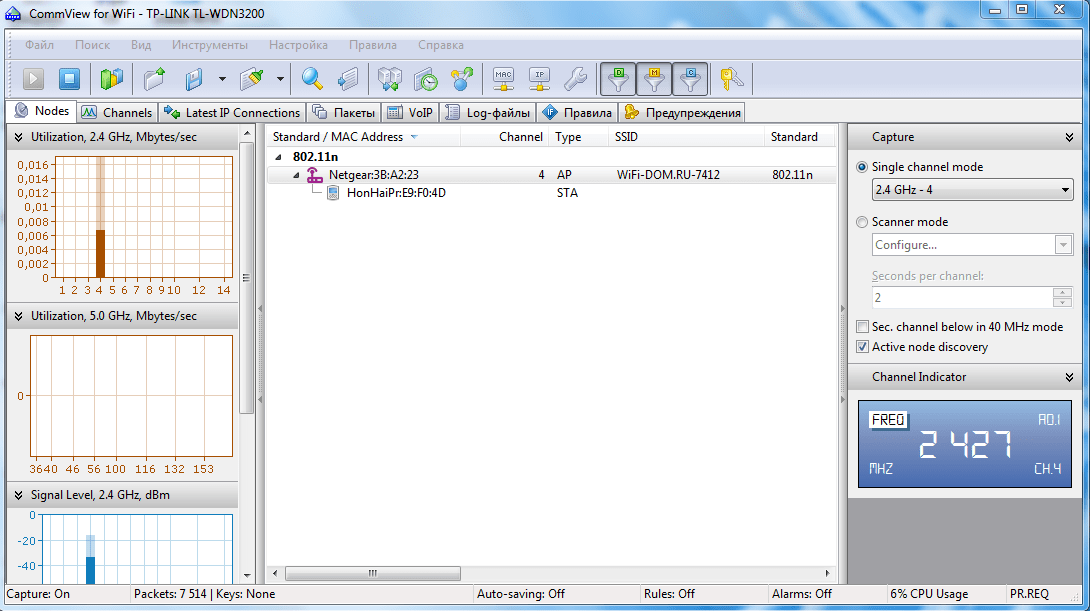1090x611 pixels.
Task: Switch to the Channels tab
Action: (x=117, y=112)
